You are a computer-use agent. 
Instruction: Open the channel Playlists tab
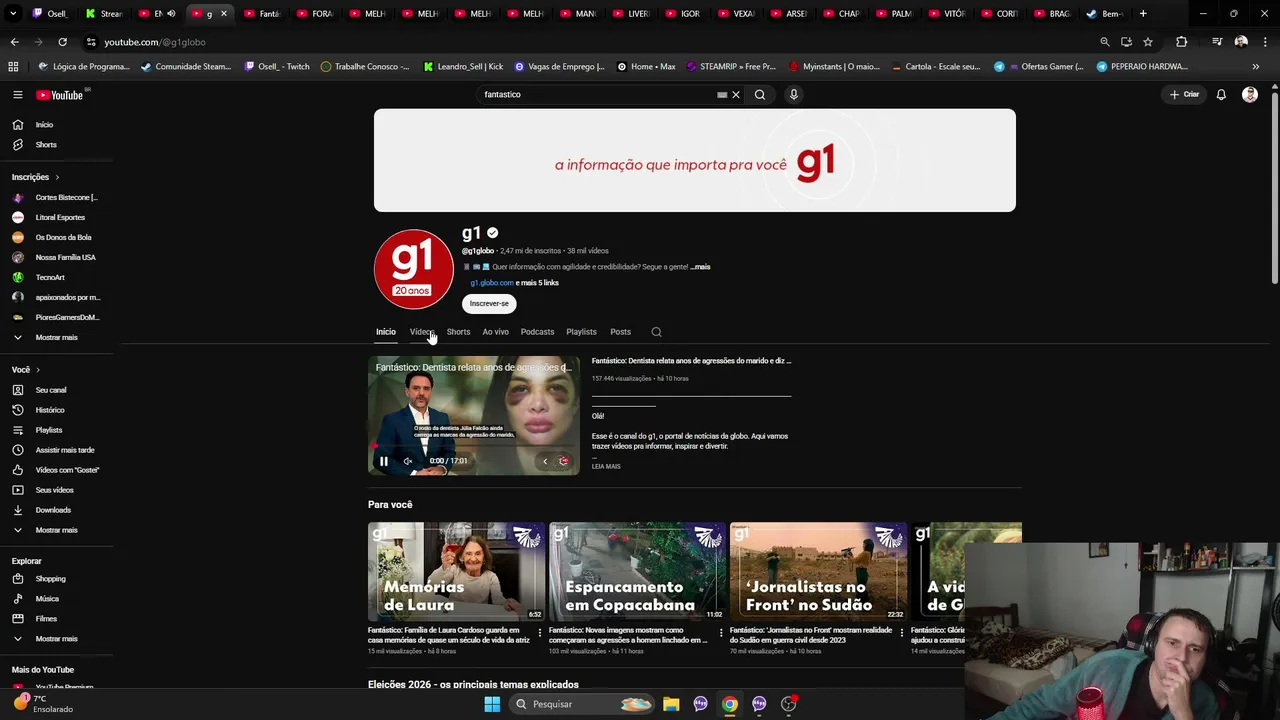[581, 332]
